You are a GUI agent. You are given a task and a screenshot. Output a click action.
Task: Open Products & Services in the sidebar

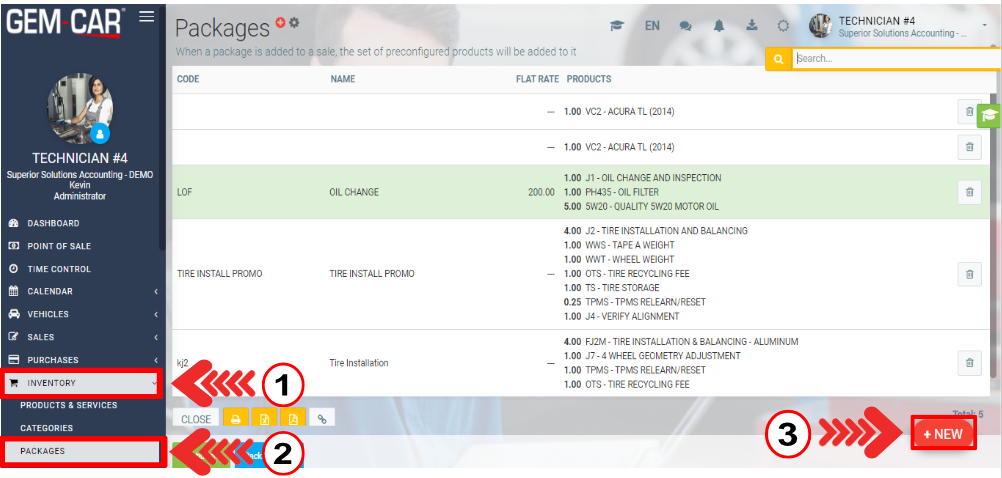click(68, 405)
